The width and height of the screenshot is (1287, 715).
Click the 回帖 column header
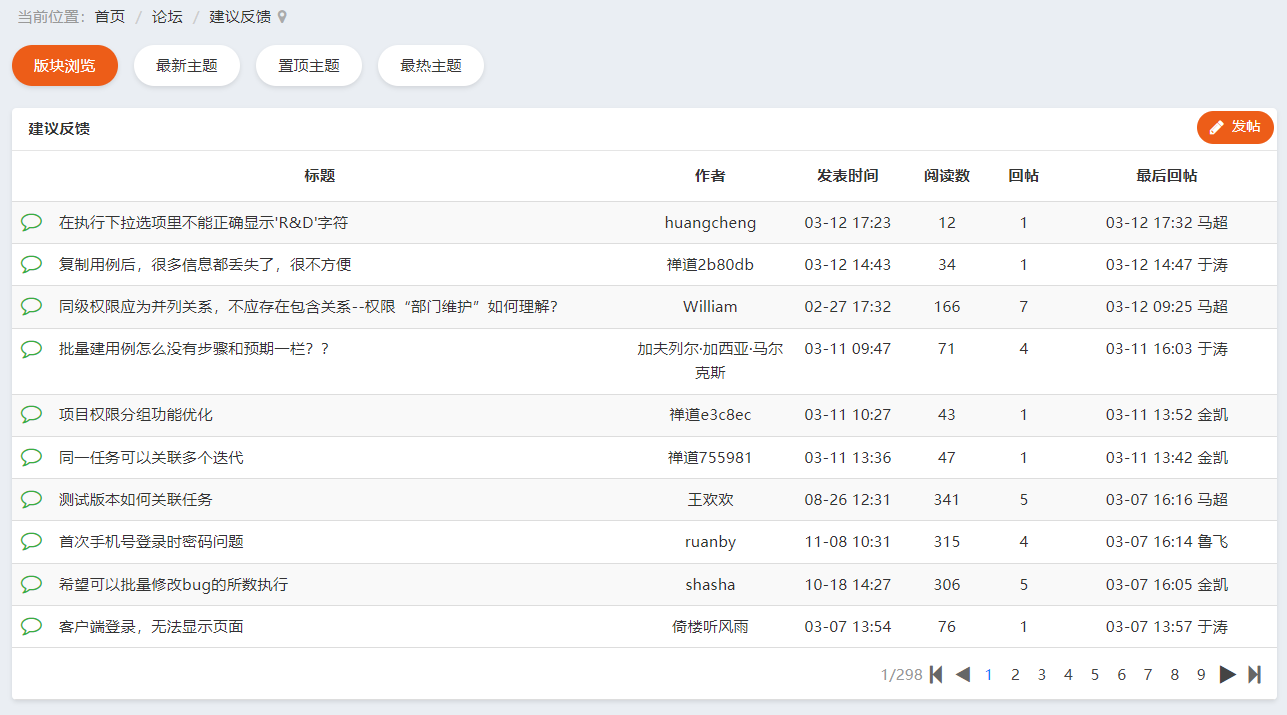[1024, 175]
